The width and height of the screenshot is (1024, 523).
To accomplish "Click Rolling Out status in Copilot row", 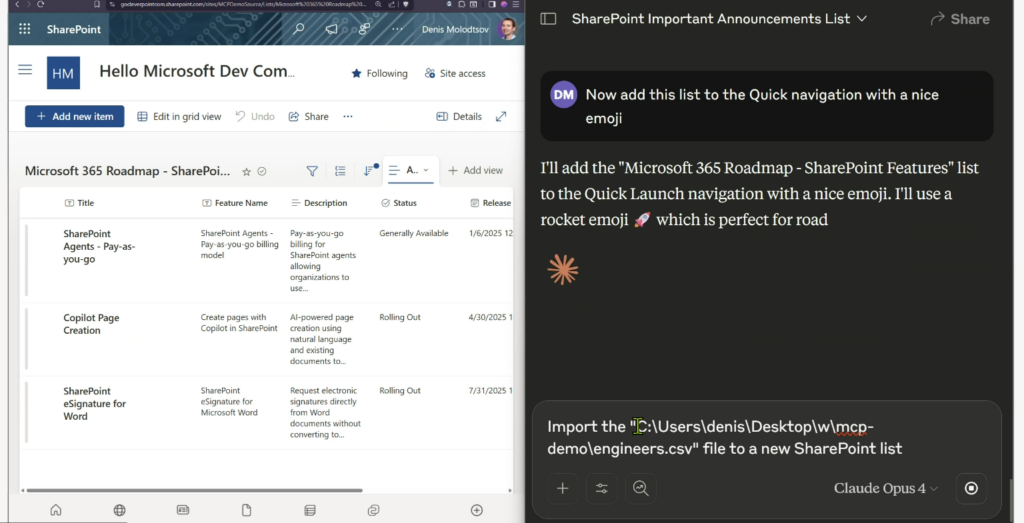I will tap(400, 317).
